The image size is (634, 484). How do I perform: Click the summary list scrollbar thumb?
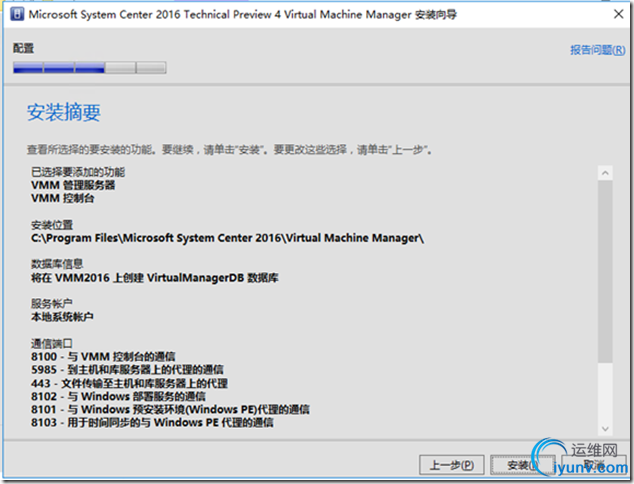pos(605,272)
